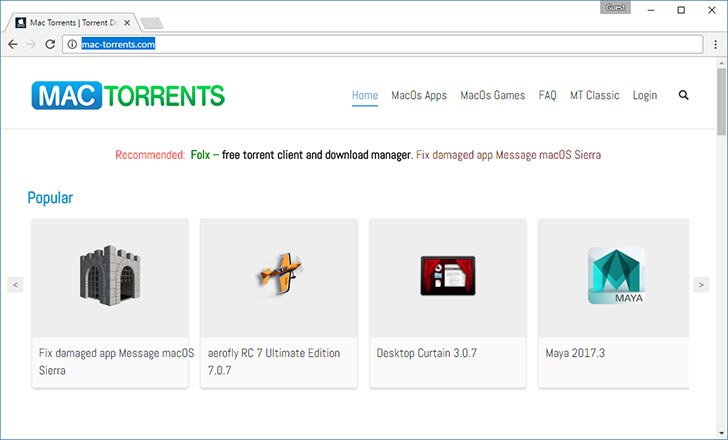This screenshot has width=728, height=440.
Task: Click the Guest profile badge
Action: point(615,7)
